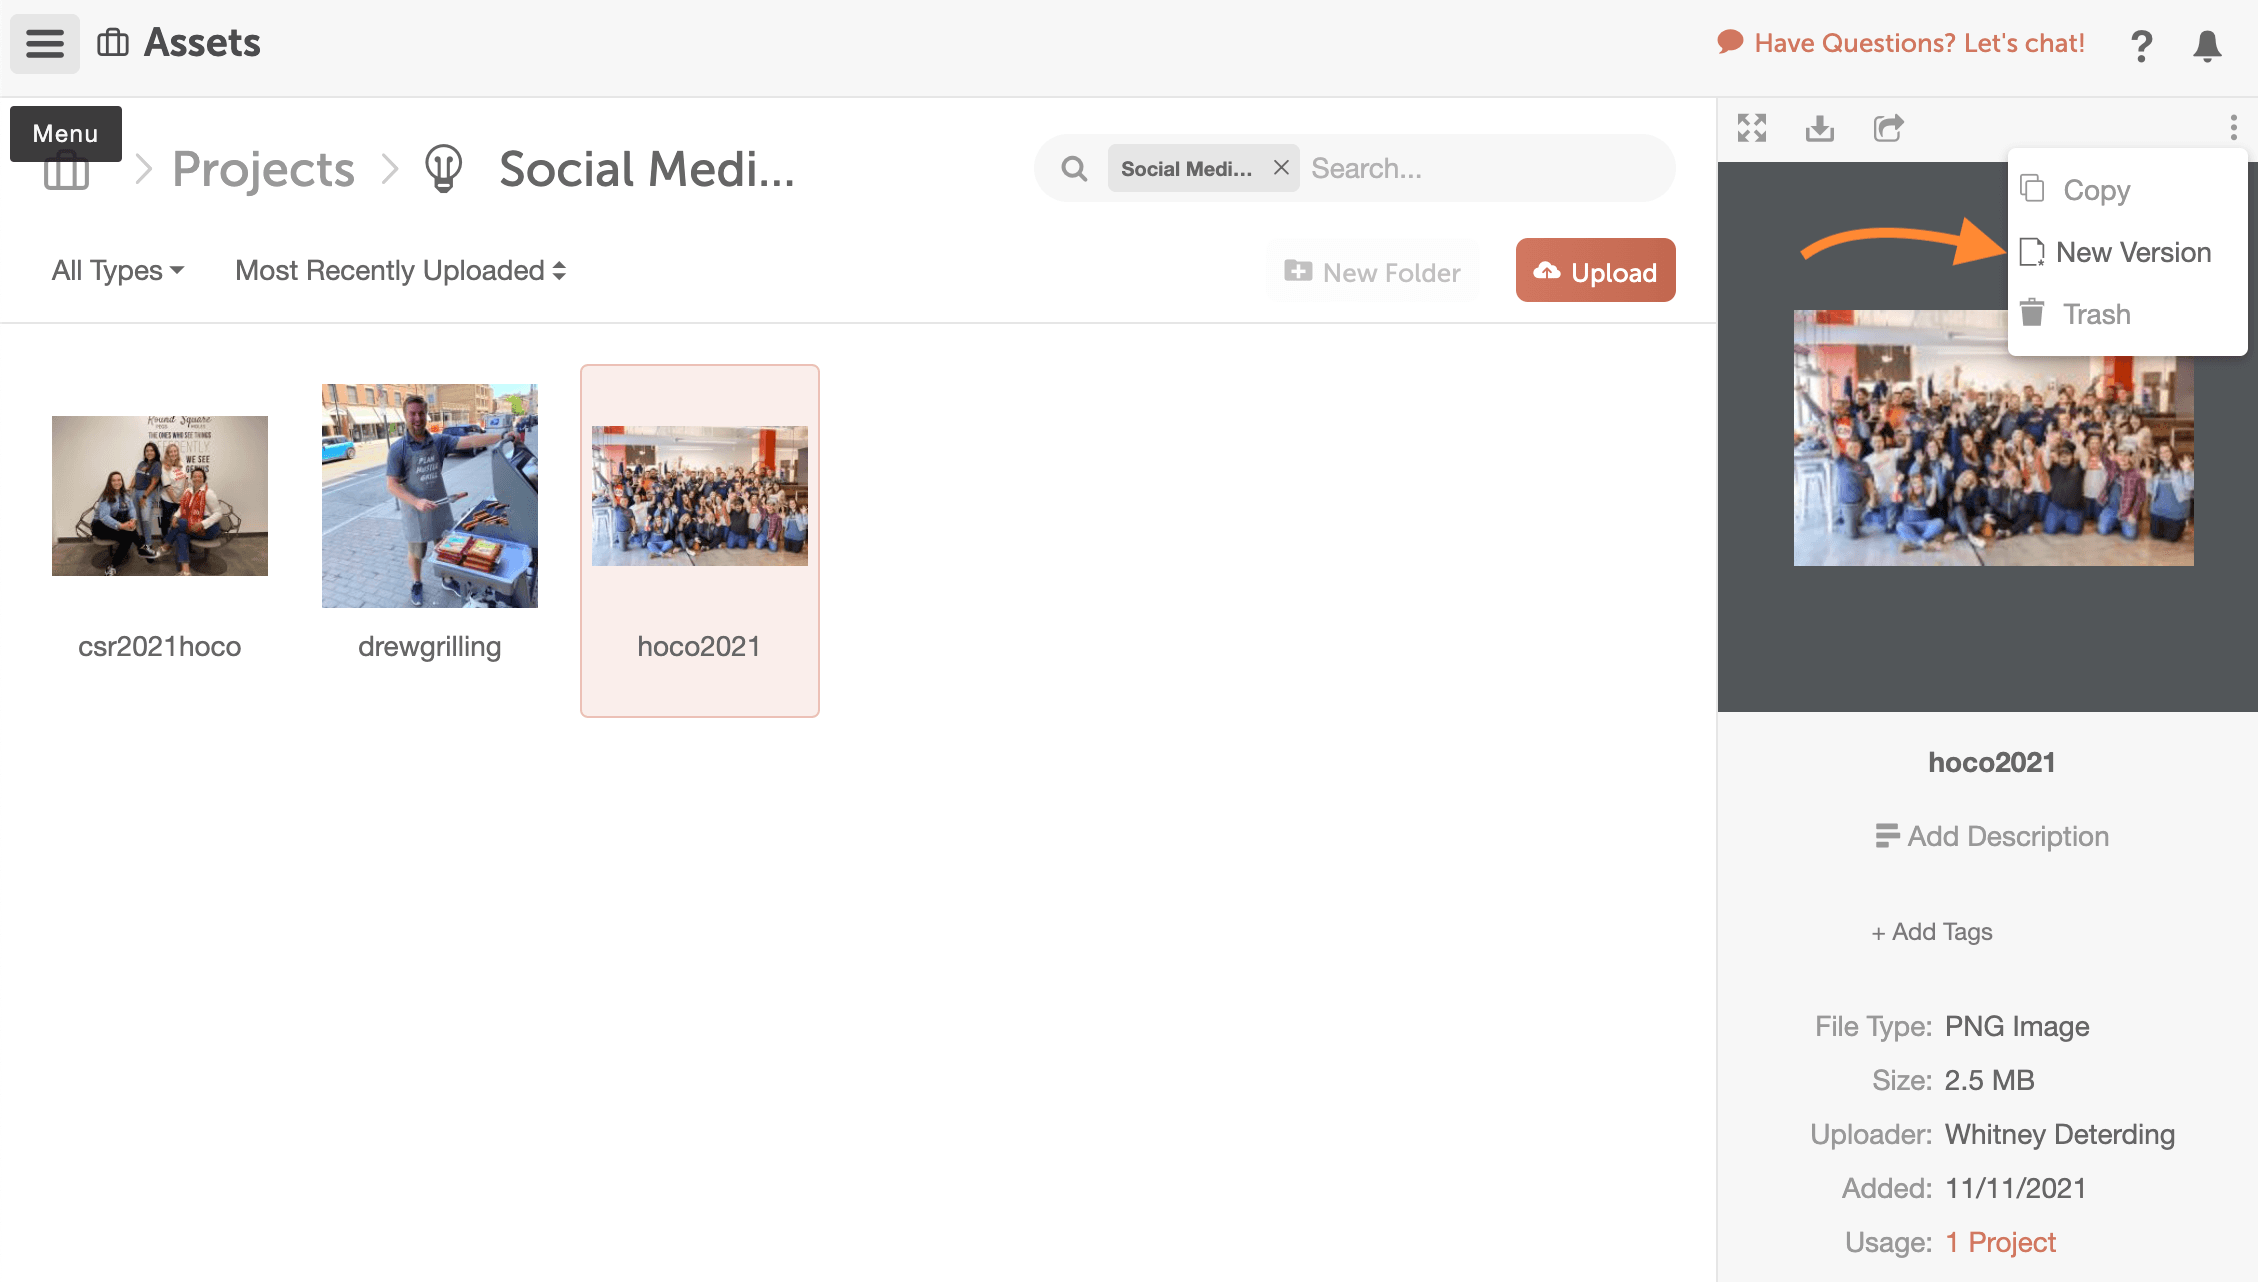Viewport: 2258px width, 1282px height.
Task: Click hoco2021 title in details panel
Action: point(1991,762)
